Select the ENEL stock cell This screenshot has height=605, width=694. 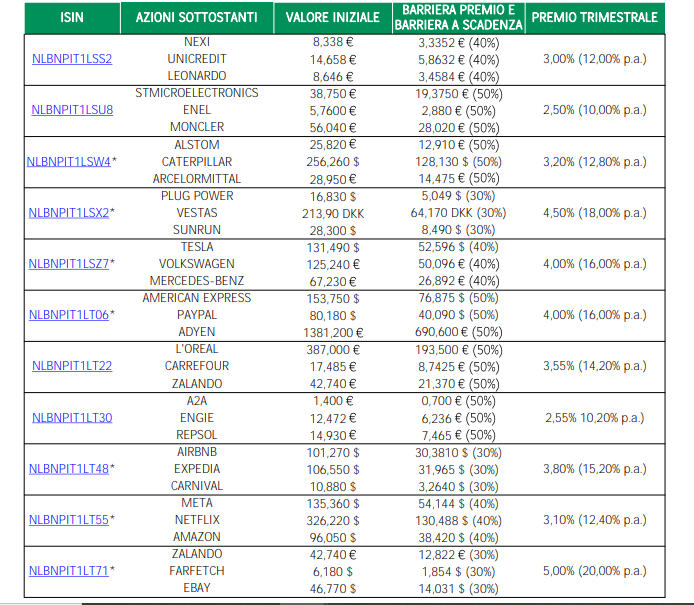tap(197, 110)
